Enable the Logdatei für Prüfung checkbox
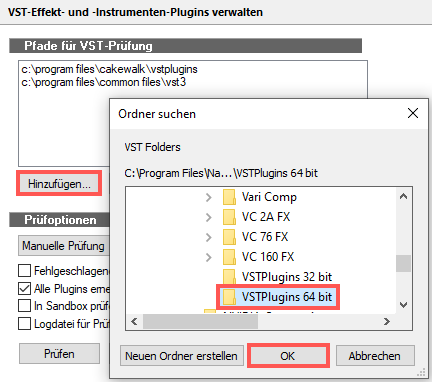 tap(24, 323)
